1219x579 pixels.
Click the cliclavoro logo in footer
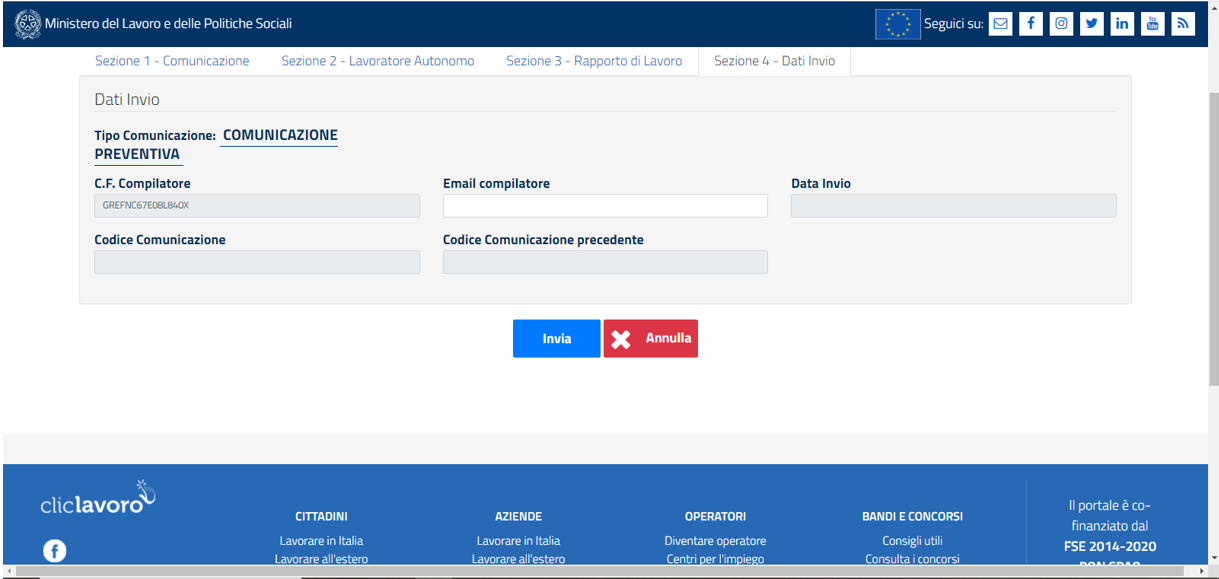pos(98,499)
